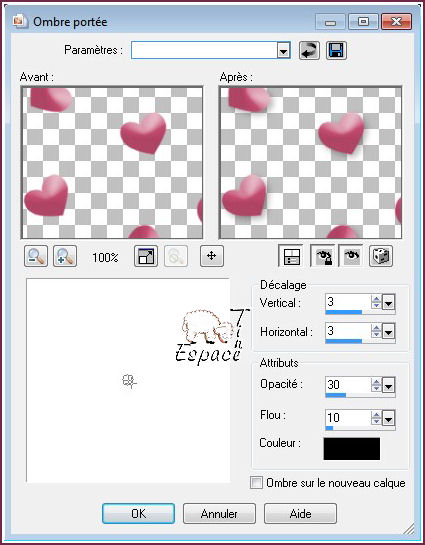Click the Annuler button
This screenshot has height=545, width=425.
click(x=219, y=513)
